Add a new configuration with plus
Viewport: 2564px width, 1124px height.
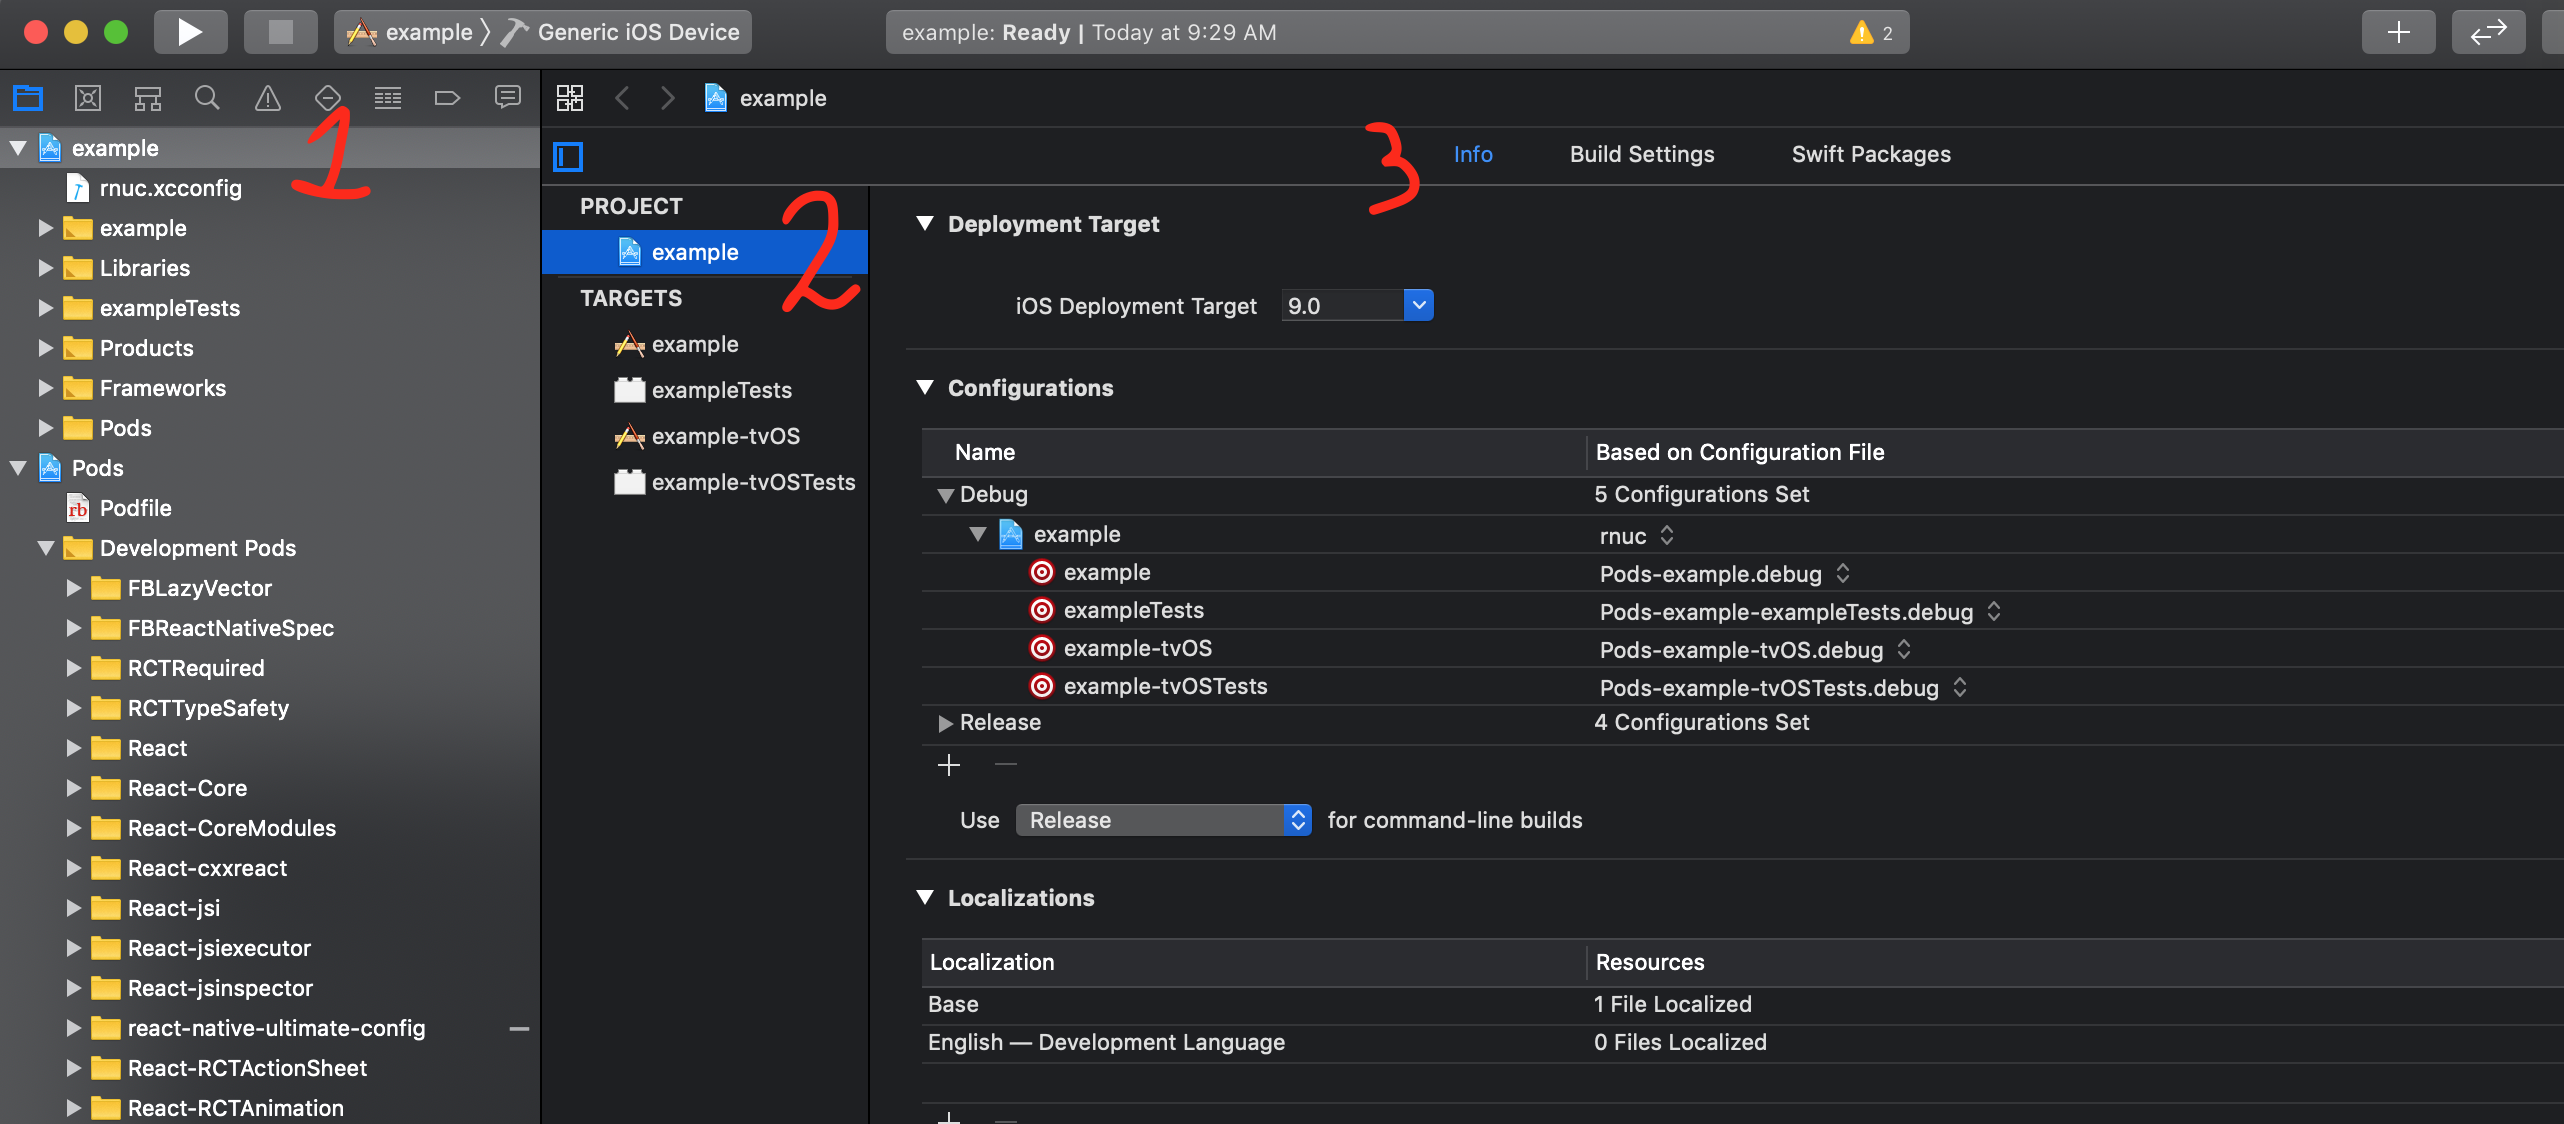[x=949, y=765]
